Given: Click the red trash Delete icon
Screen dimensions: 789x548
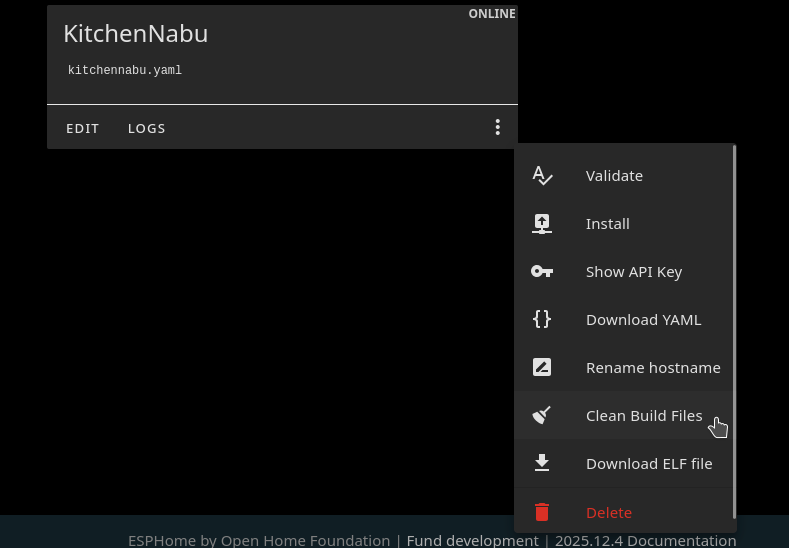Looking at the screenshot, I should pyautogui.click(x=542, y=512).
